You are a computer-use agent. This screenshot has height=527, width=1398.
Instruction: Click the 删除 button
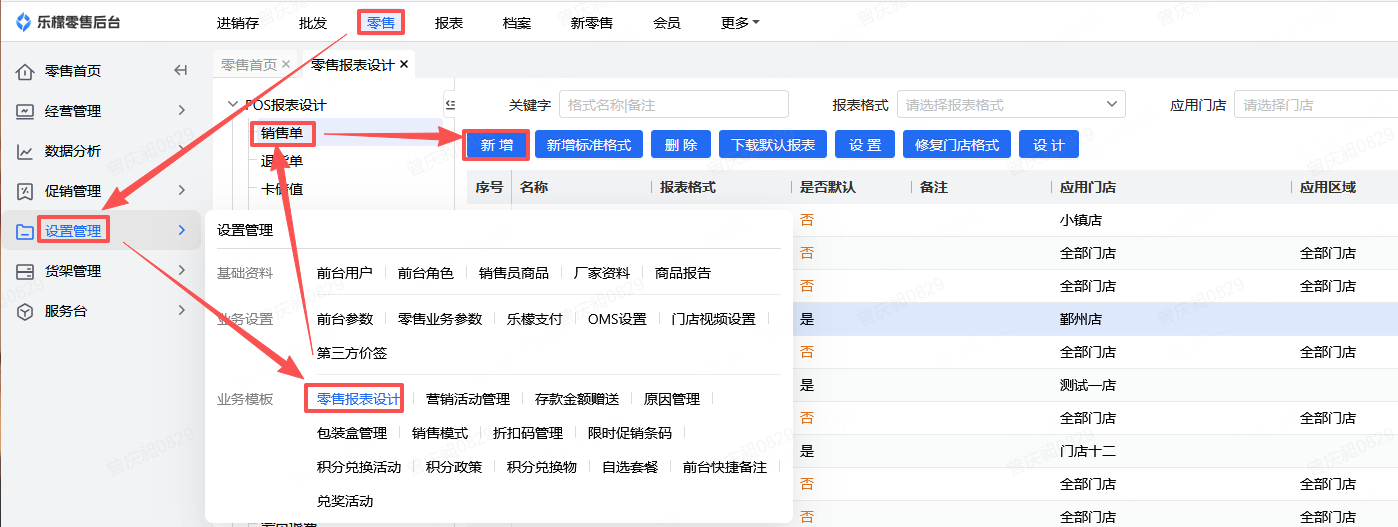coord(681,145)
